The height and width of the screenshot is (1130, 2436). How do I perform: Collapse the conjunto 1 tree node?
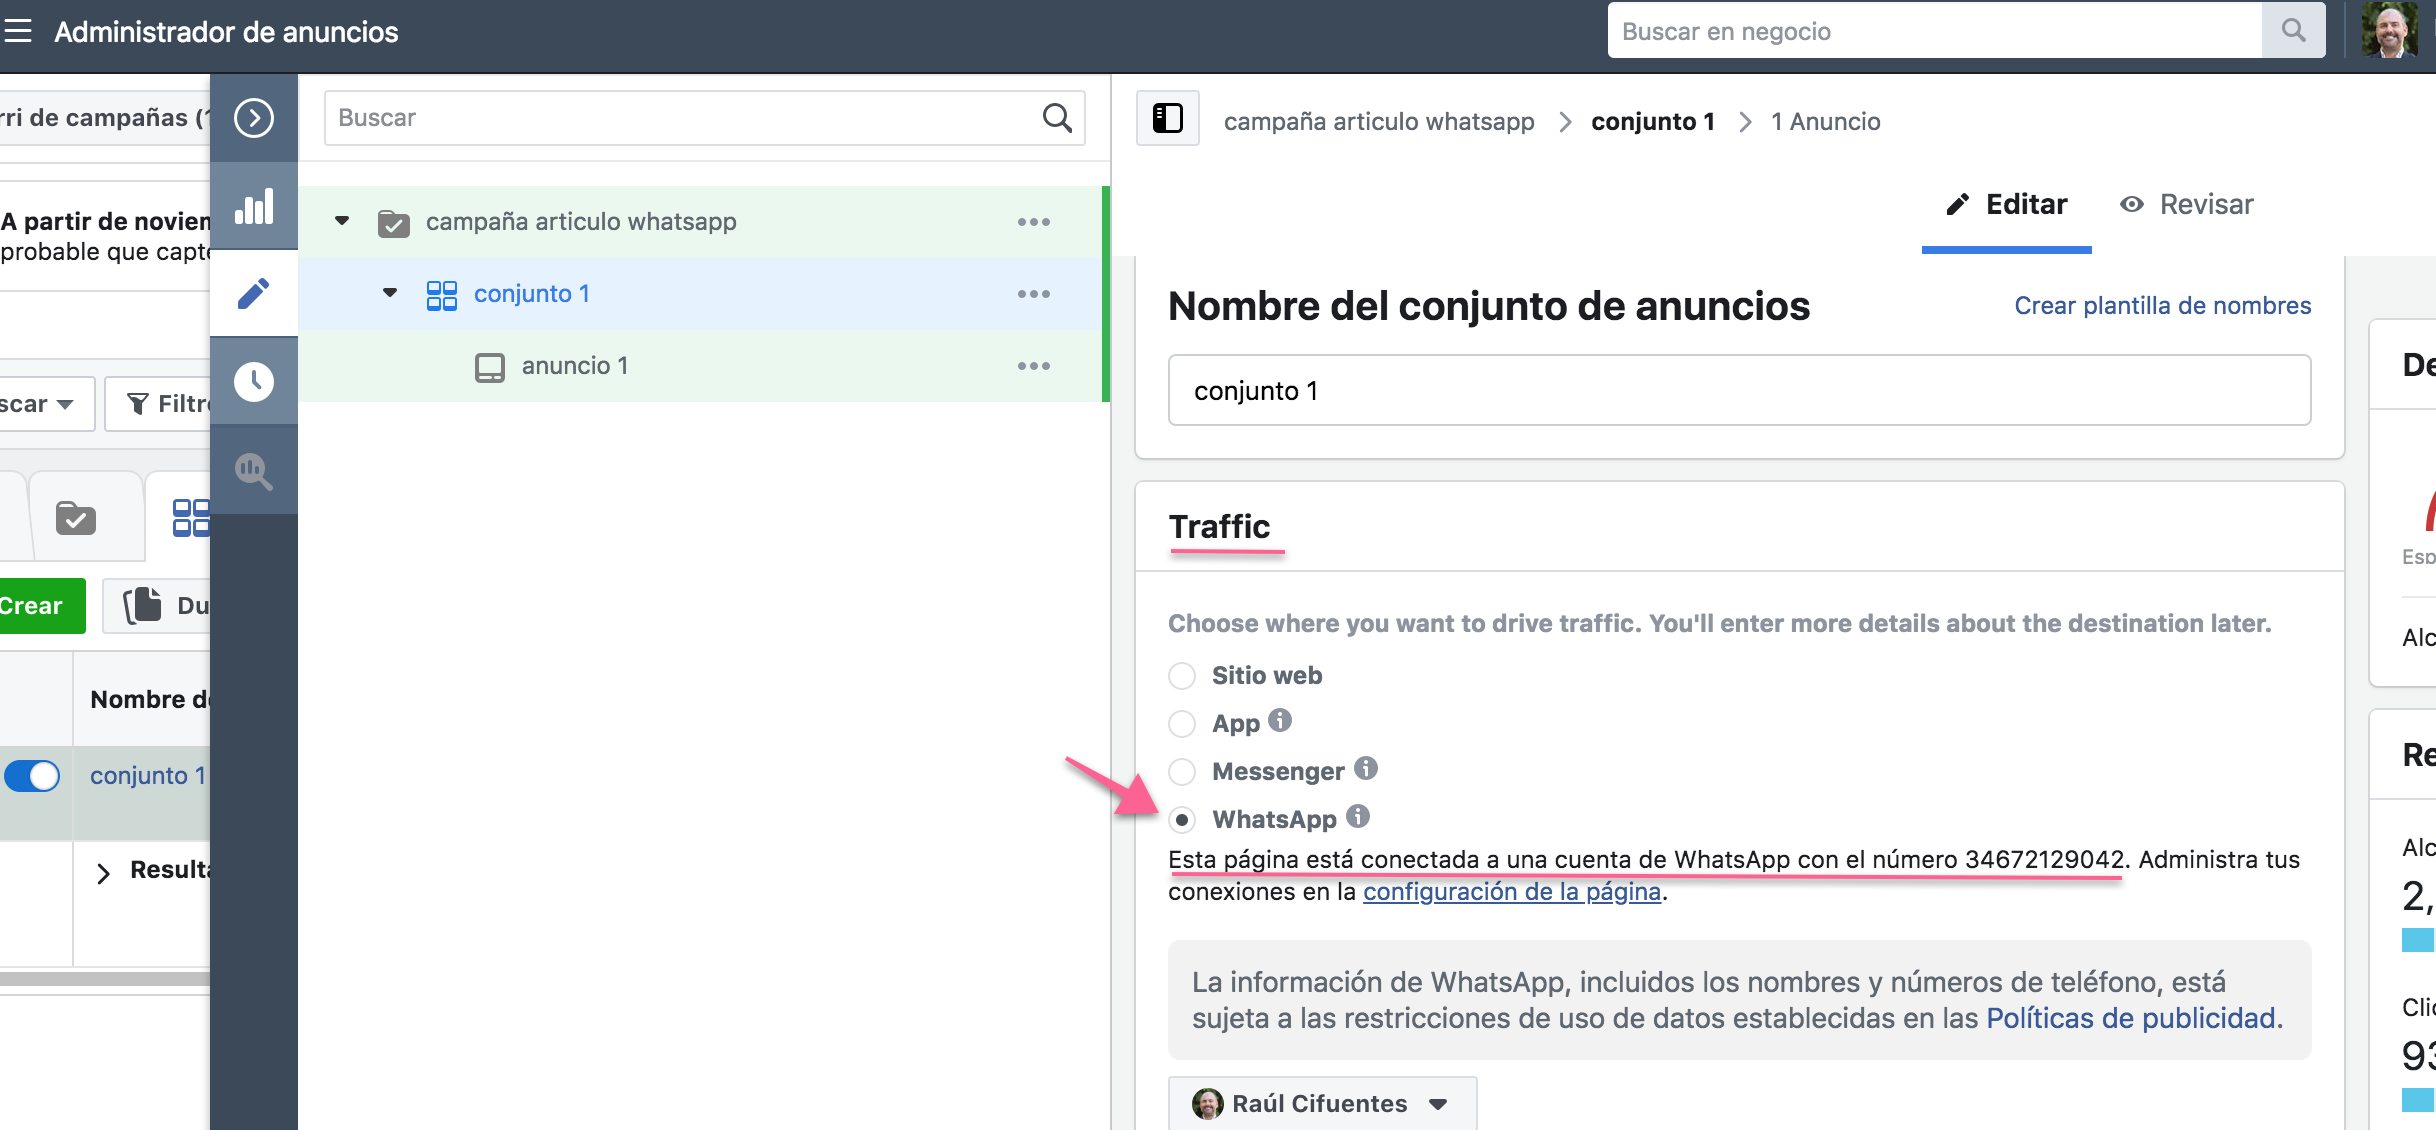tap(390, 293)
